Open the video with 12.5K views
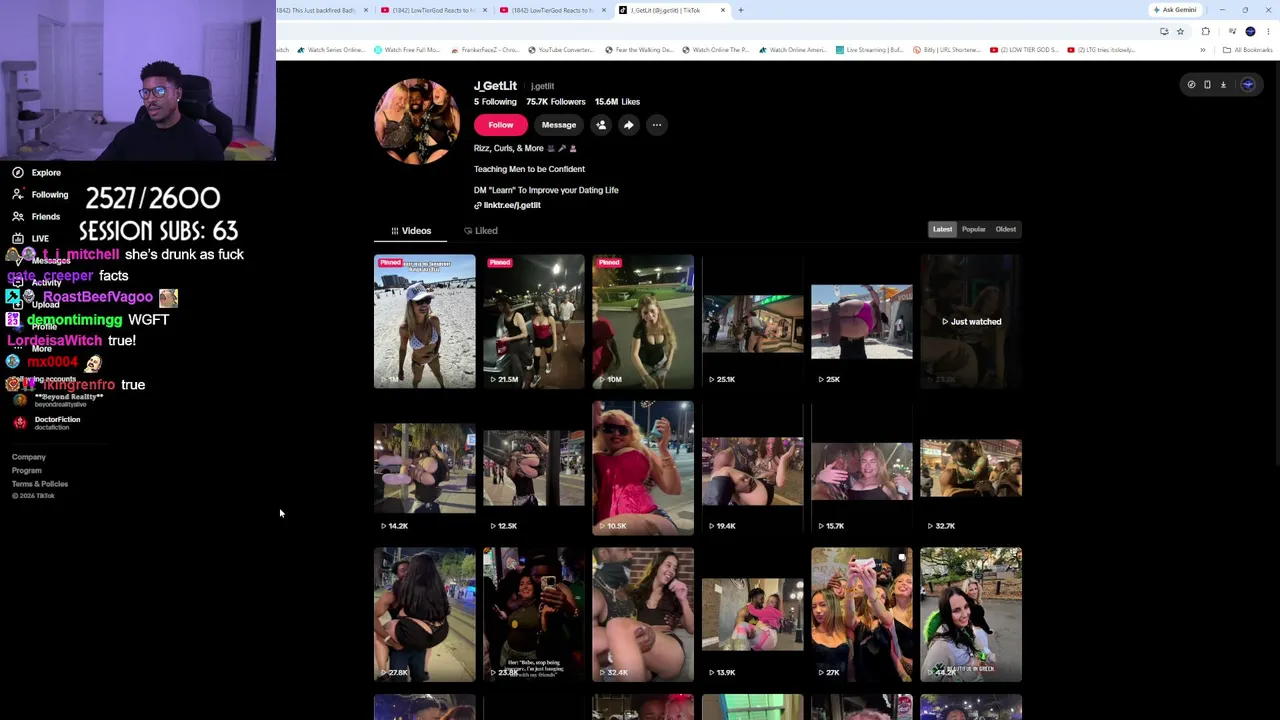 point(534,468)
